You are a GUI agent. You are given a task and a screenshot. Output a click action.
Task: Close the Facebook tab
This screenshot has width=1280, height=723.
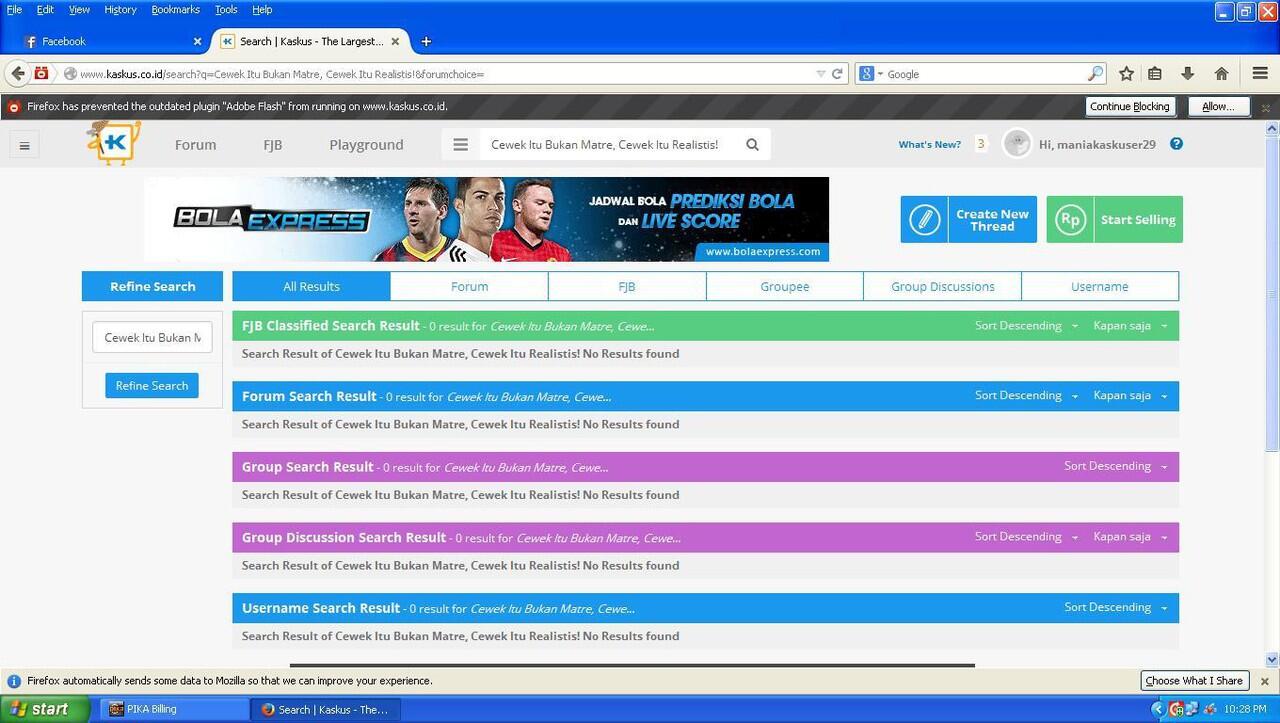197,41
